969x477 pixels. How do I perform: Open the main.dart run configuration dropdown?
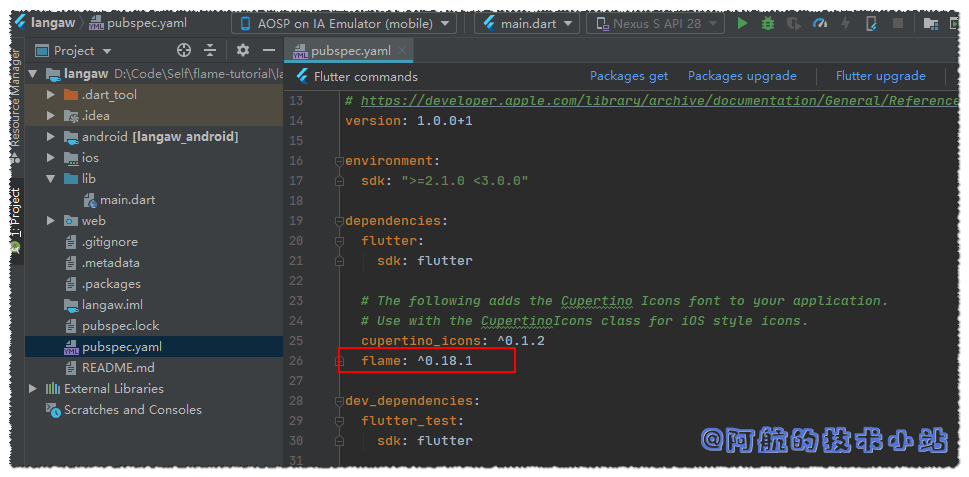pyautogui.click(x=526, y=23)
